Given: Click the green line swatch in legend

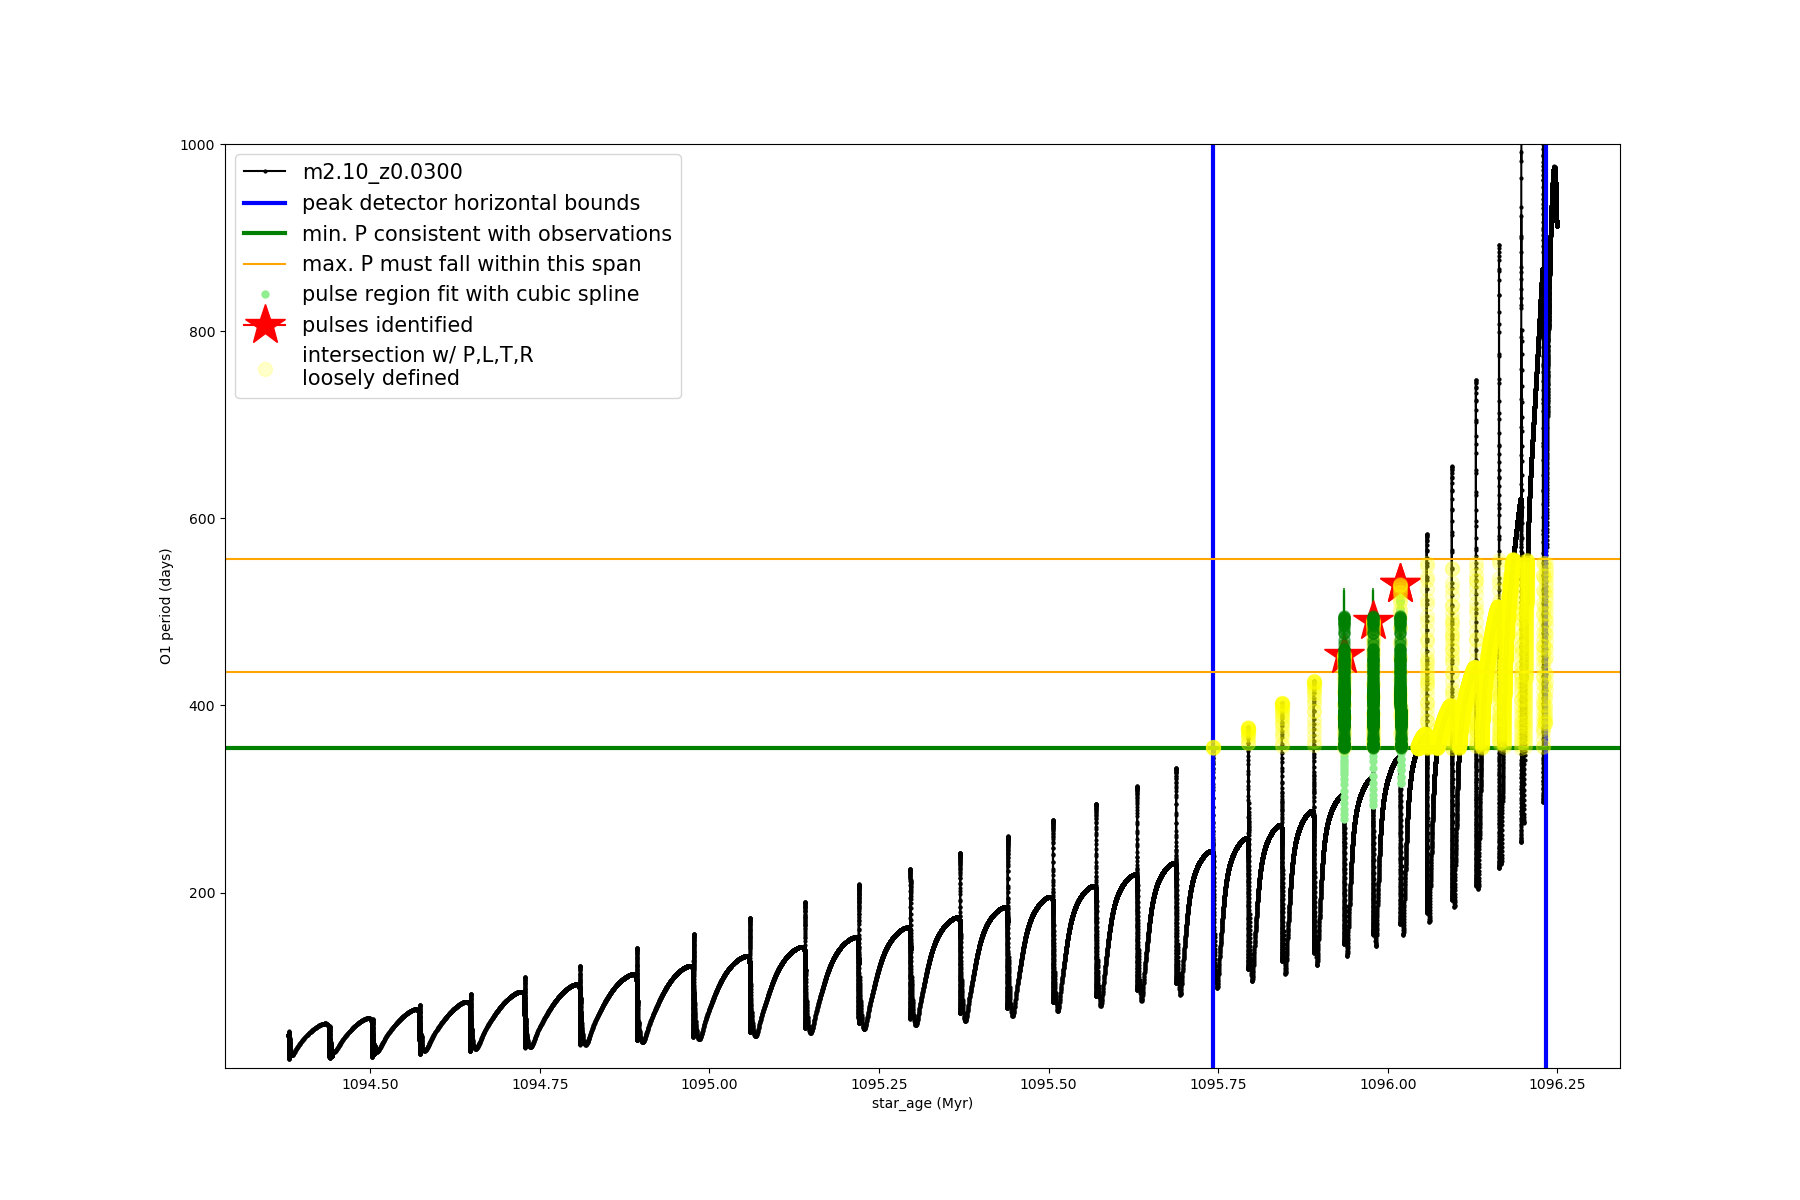Looking at the screenshot, I should [x=265, y=234].
